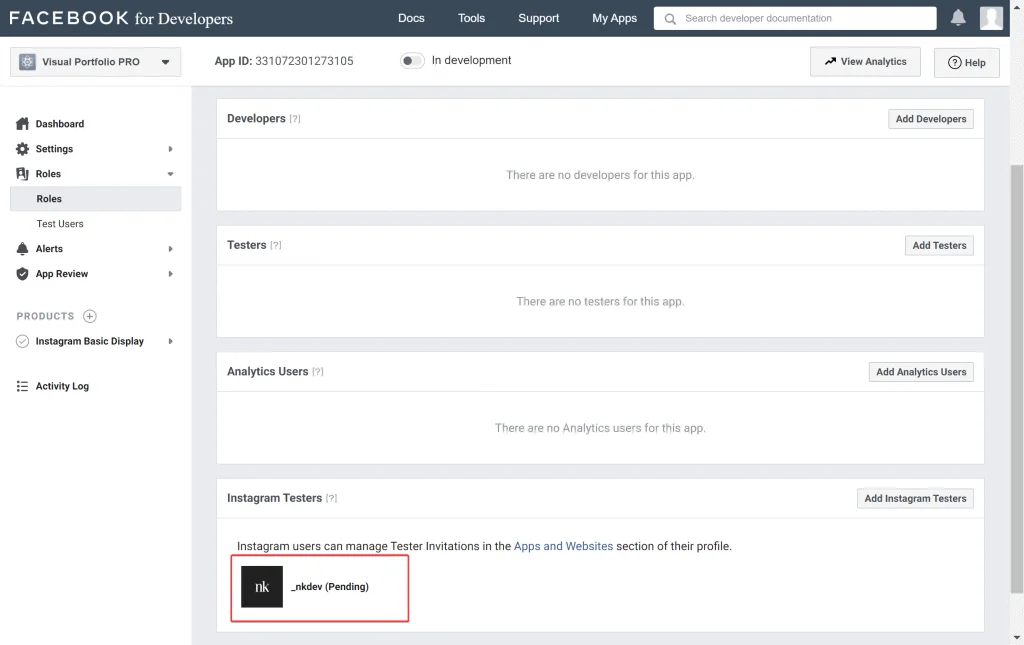1024x645 pixels.
Task: Click the Visual Portfolio PRO app icon
Action: 27,62
